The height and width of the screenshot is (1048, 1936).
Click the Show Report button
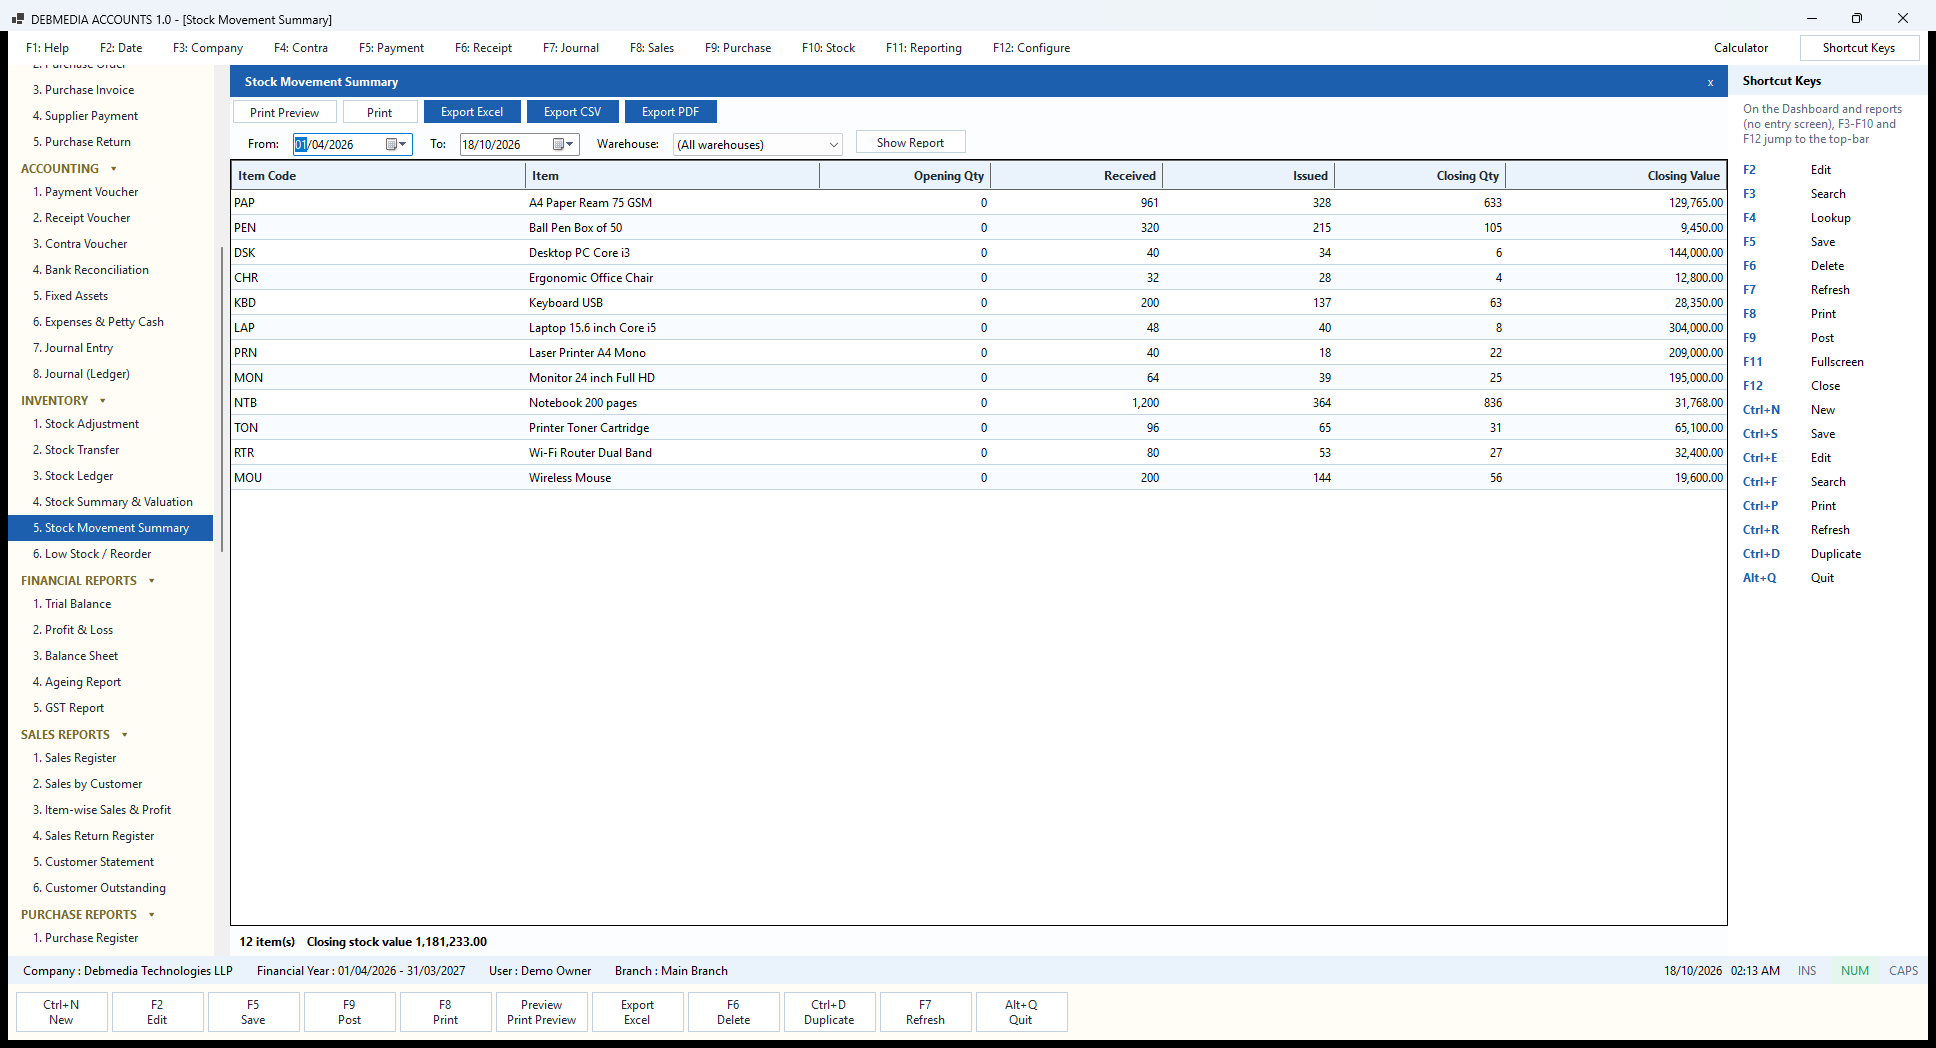click(x=910, y=143)
